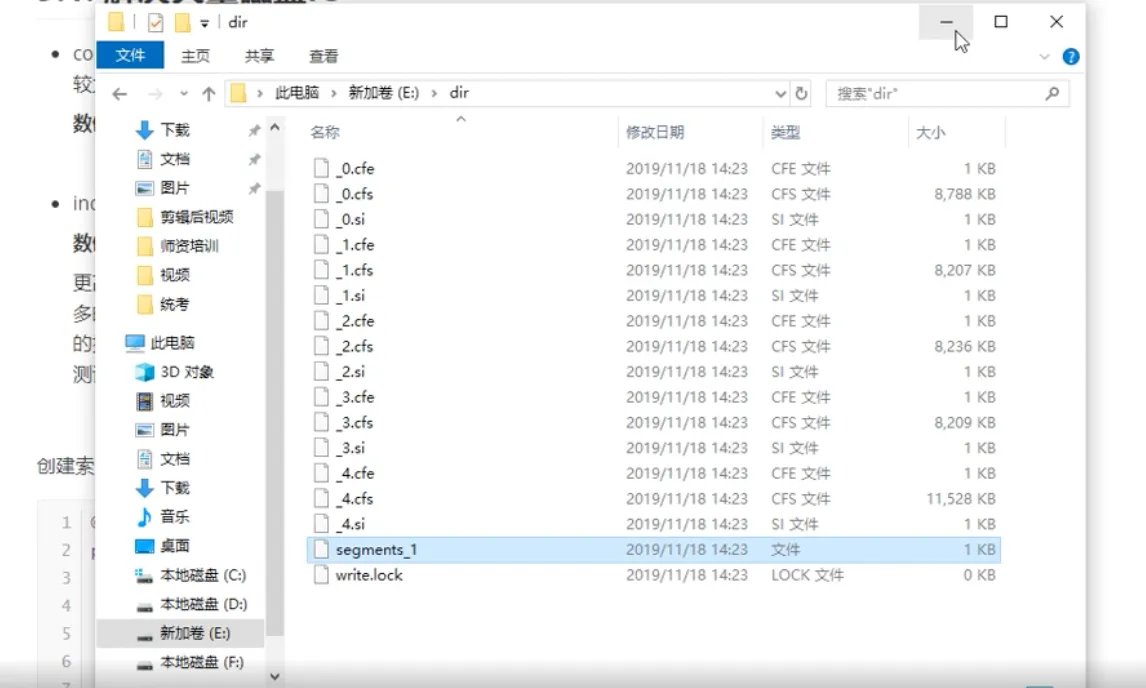Select the _2.cfs file
This screenshot has width=1146, height=688.
(x=354, y=347)
